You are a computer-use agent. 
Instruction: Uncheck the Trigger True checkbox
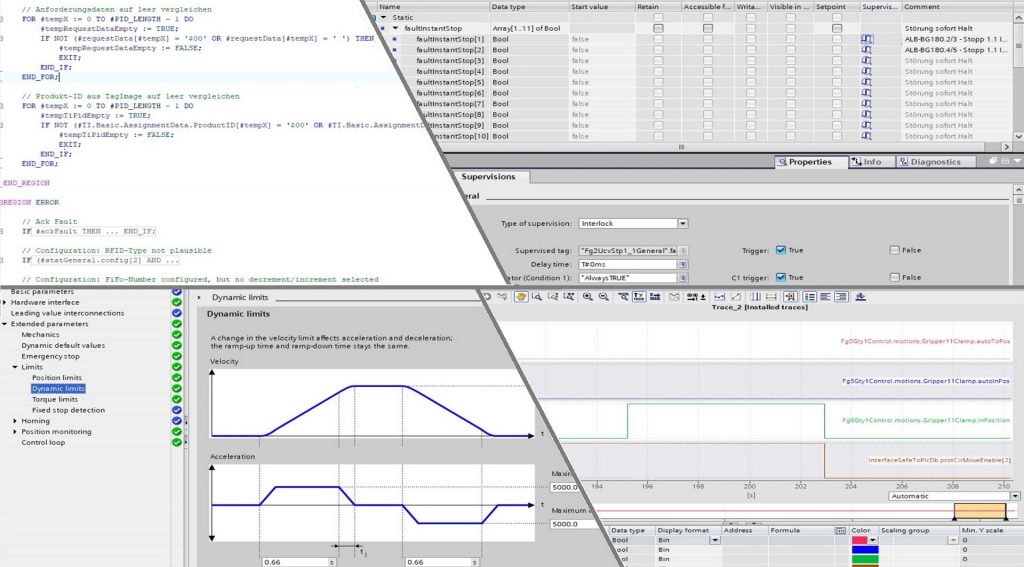click(x=780, y=250)
